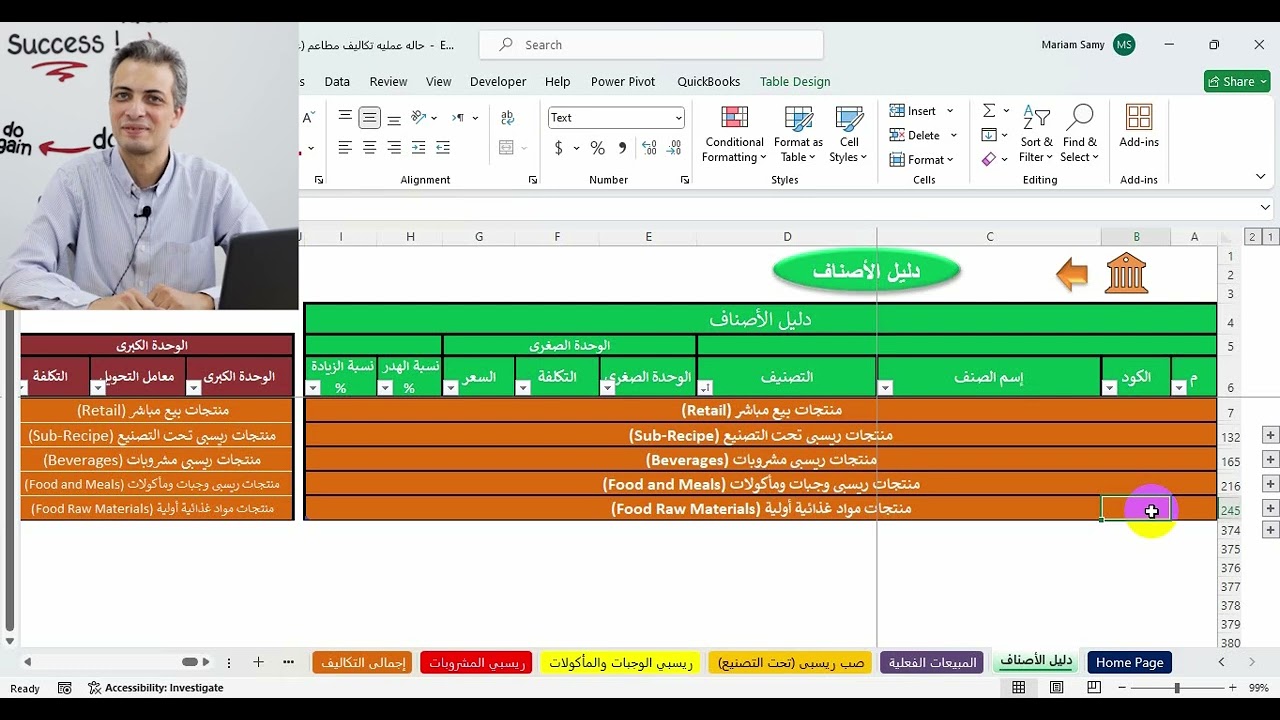Open the Add-ins button
1280x720 pixels.
click(1139, 126)
